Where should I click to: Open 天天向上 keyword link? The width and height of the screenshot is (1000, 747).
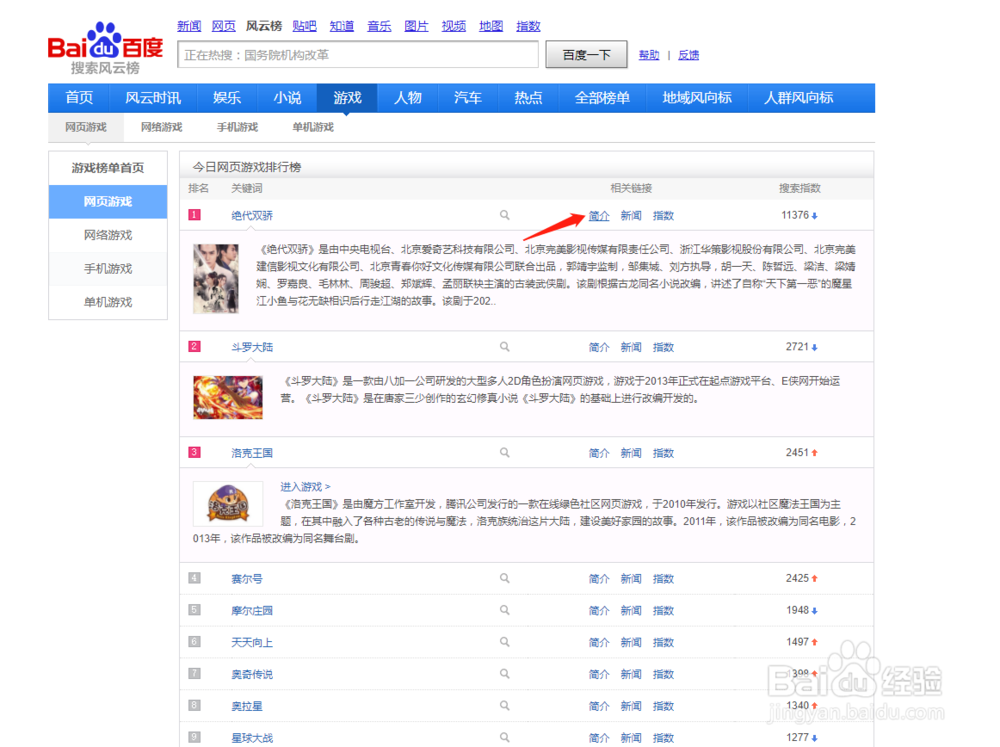pos(252,642)
